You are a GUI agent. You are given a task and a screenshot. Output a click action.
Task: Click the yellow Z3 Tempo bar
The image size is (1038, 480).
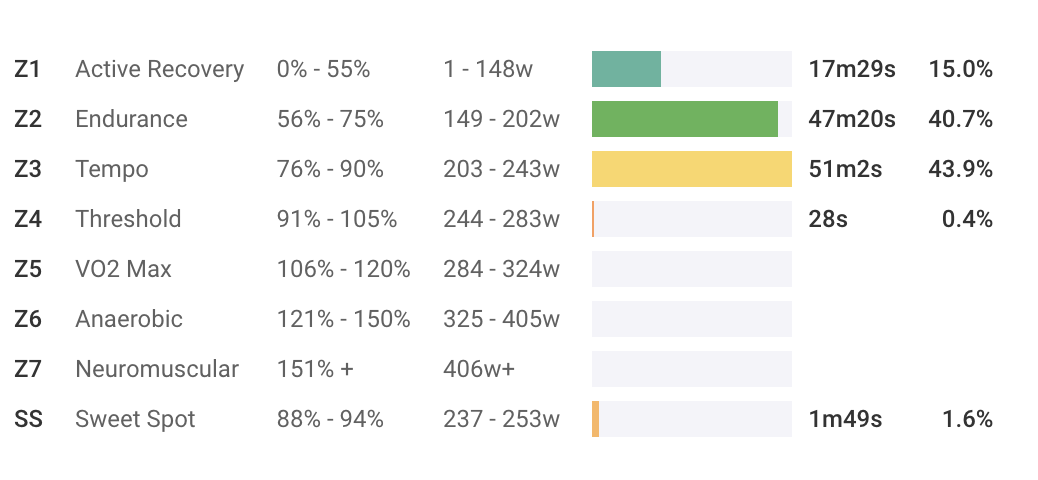pos(692,169)
